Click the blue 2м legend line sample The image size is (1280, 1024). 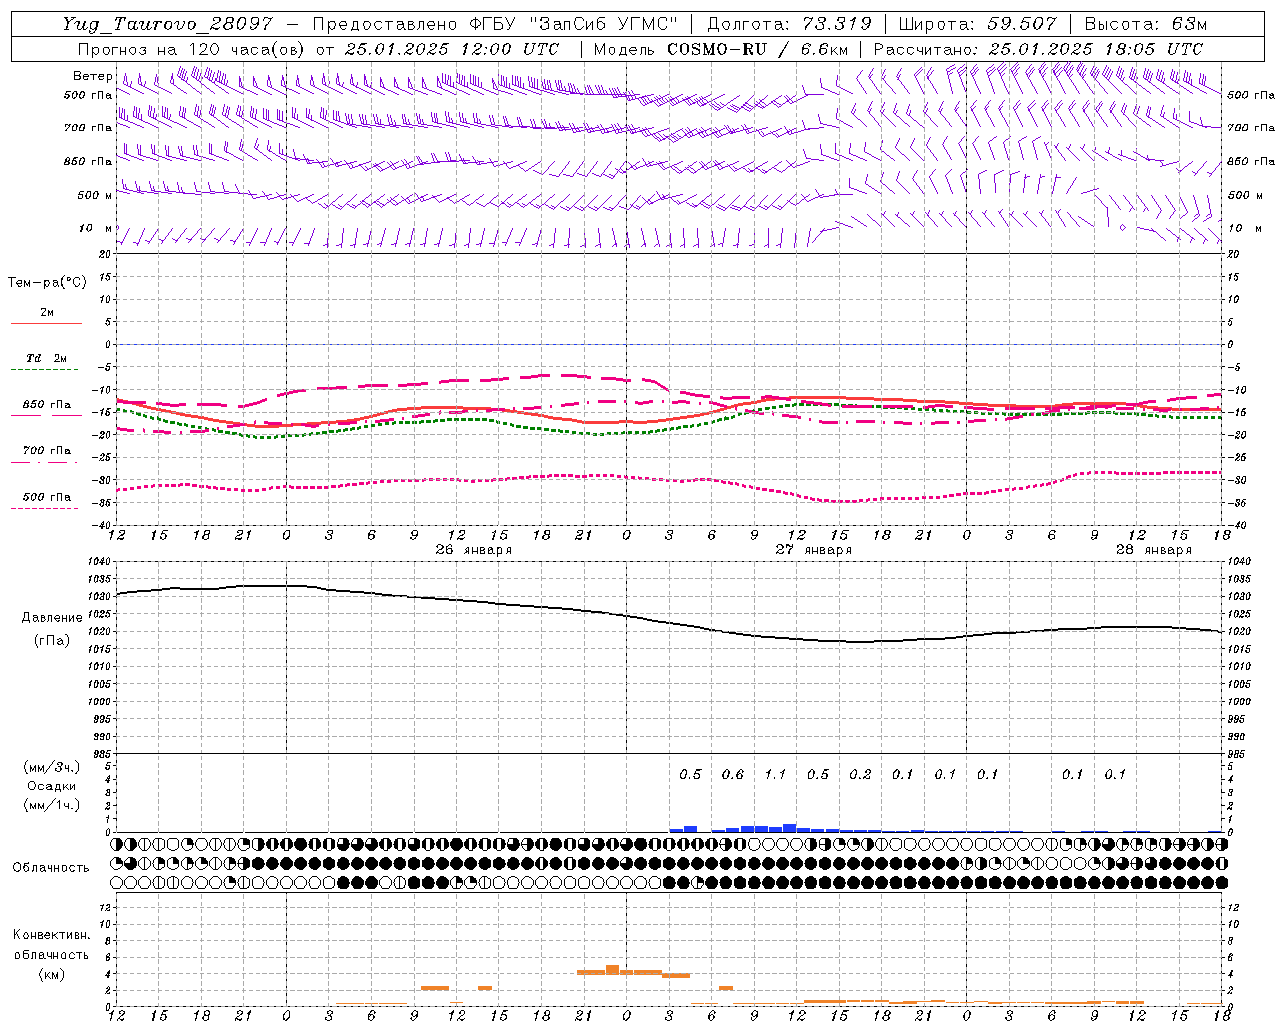(x=46, y=323)
